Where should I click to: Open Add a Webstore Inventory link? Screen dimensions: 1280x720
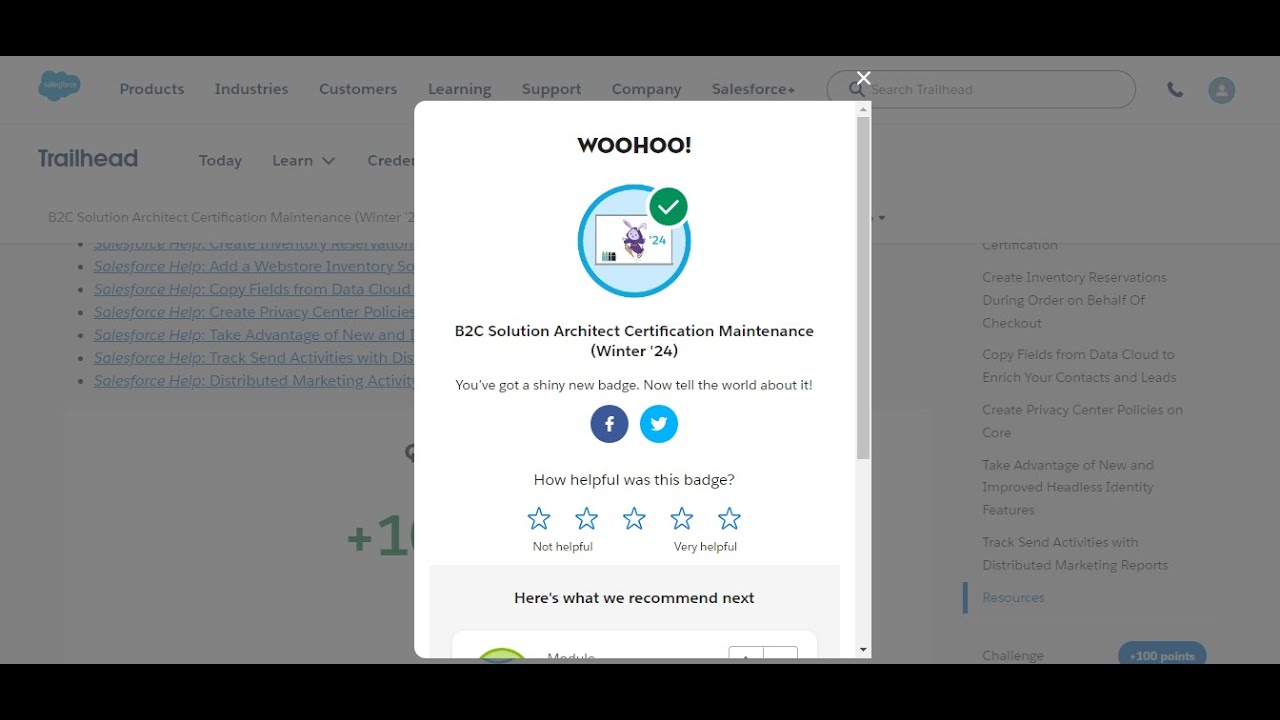254,267
